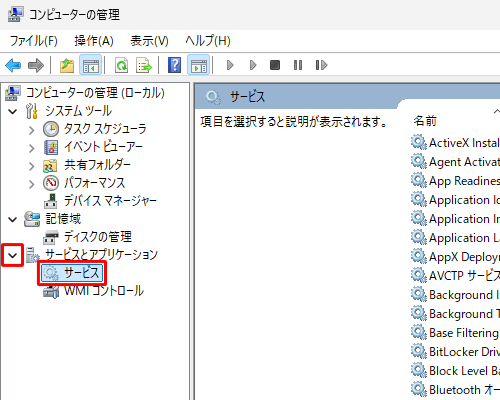Select 記憶域 in the tree
This screenshot has width=500, height=400.
pyautogui.click(x=63, y=219)
